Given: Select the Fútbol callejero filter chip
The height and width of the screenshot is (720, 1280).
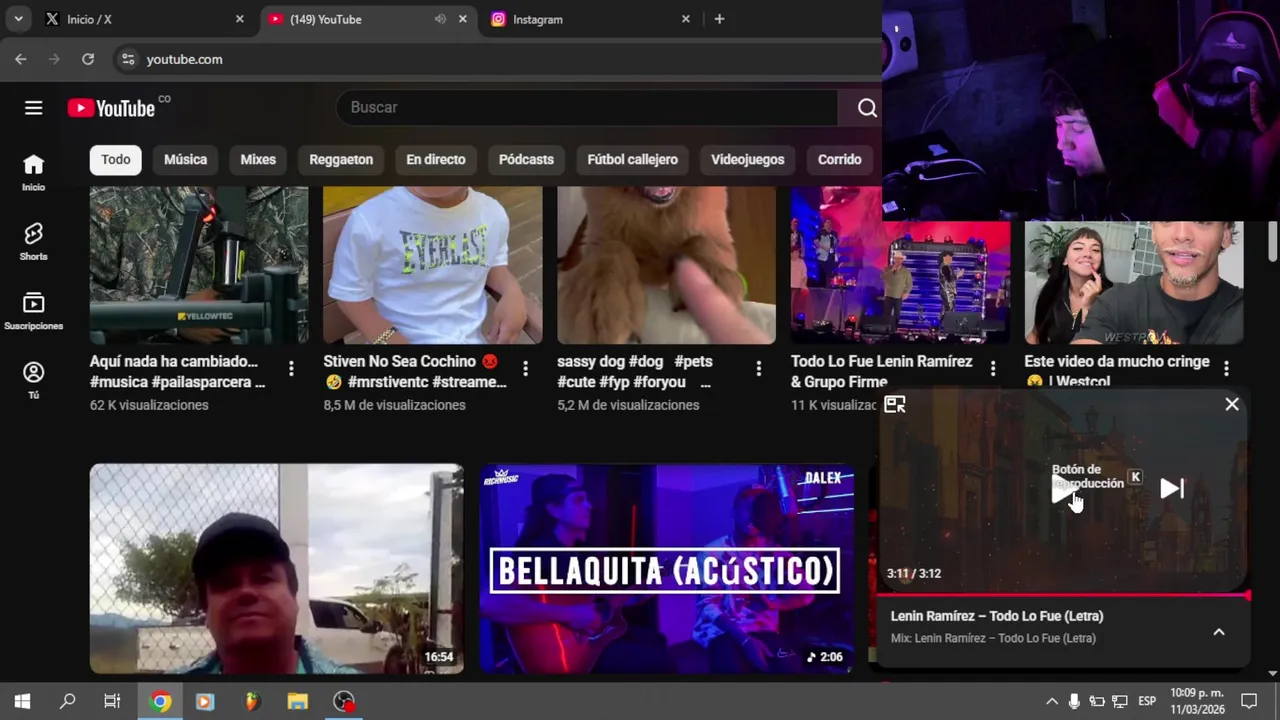Looking at the screenshot, I should (x=632, y=159).
